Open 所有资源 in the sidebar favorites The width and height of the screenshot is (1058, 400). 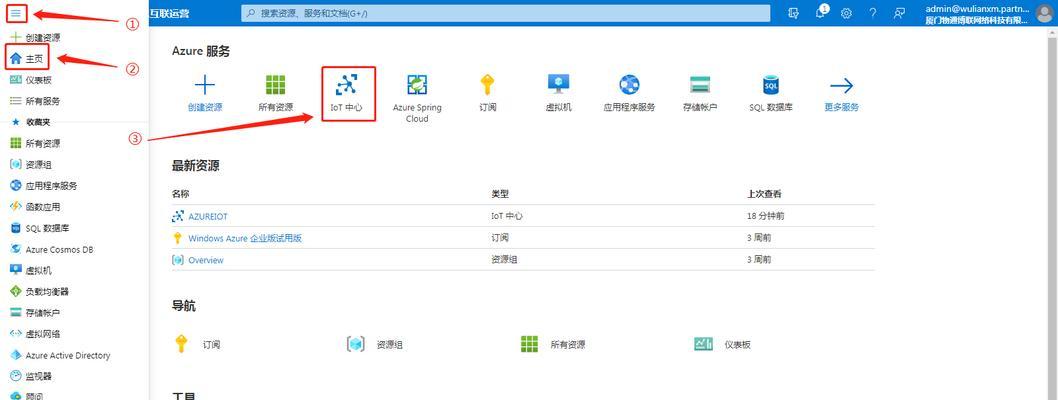[x=35, y=143]
